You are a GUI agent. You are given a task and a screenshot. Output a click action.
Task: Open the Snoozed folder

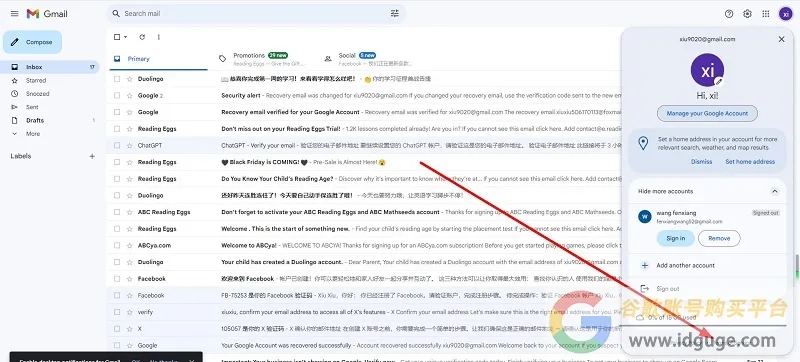pyautogui.click(x=49, y=94)
